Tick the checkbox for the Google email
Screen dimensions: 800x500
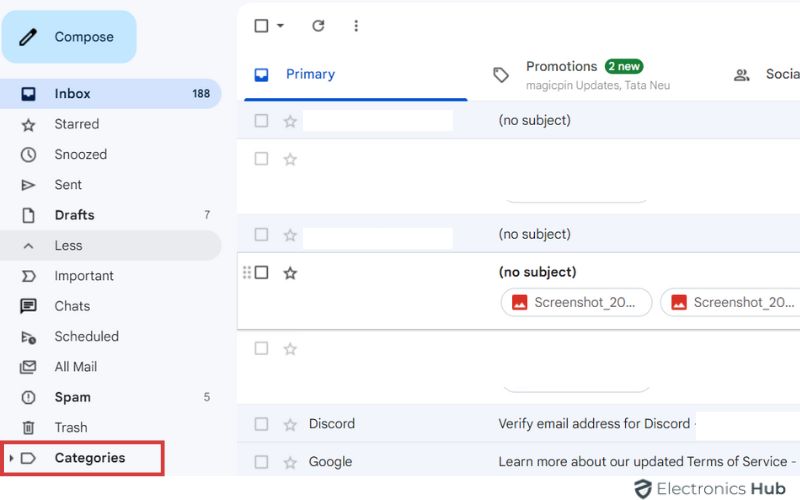pos(261,462)
